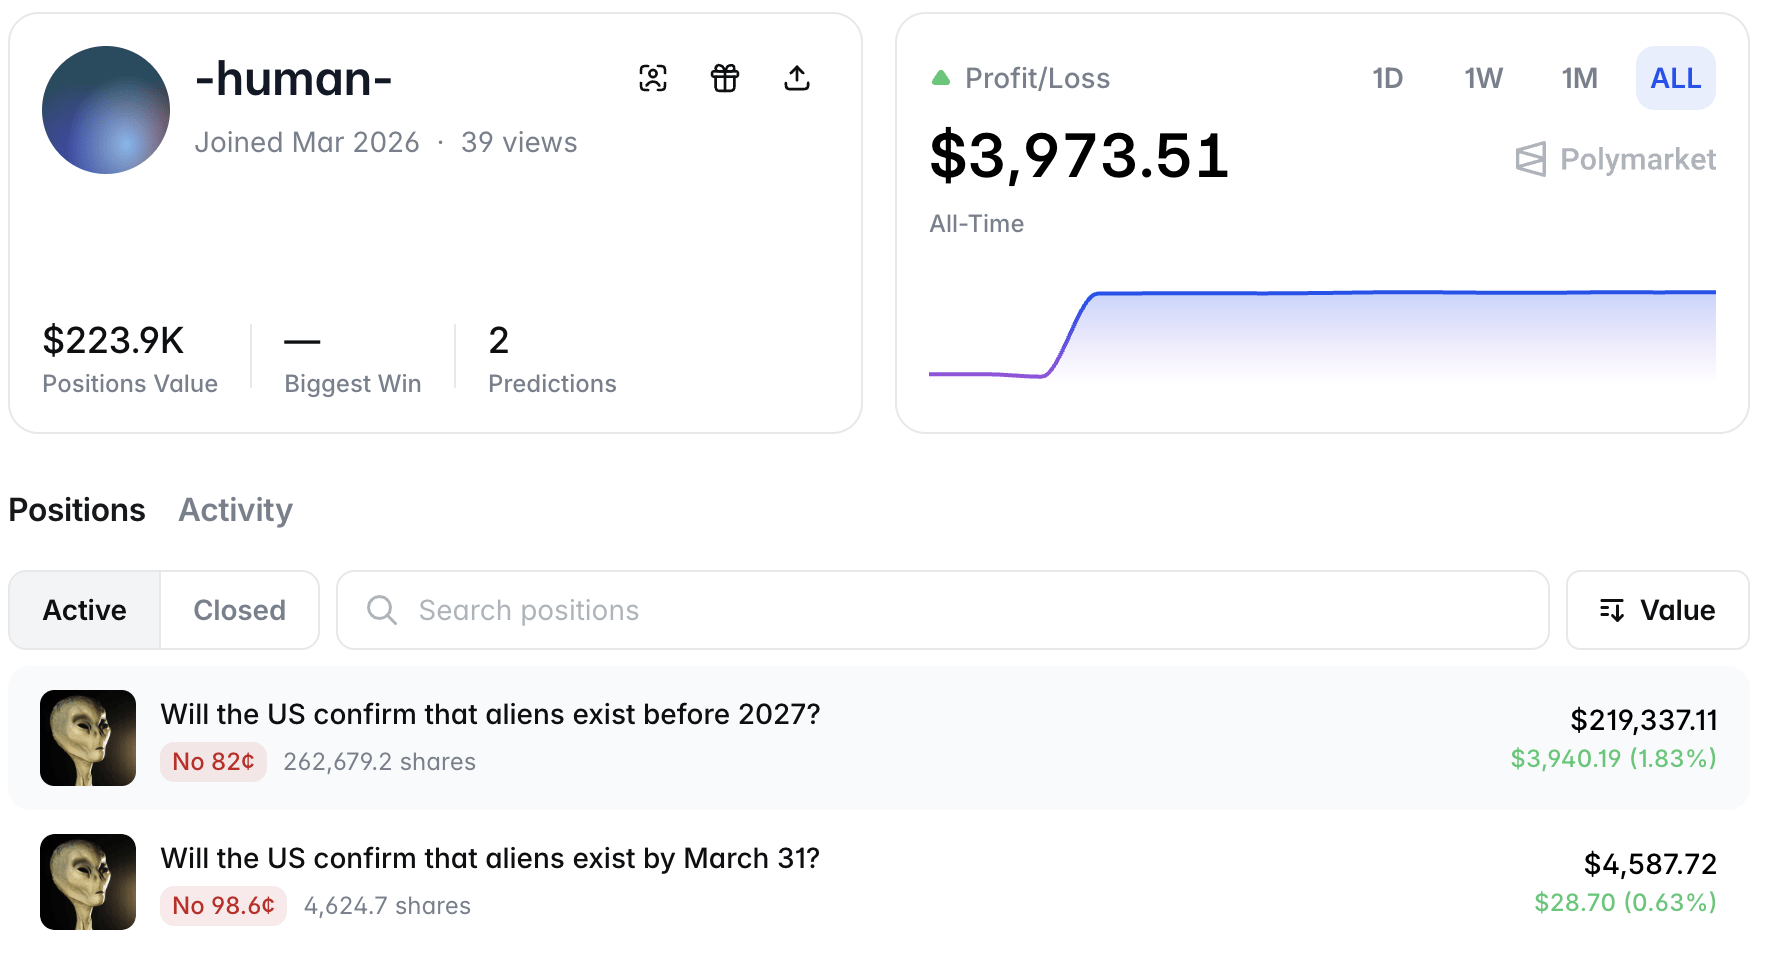Switch chart to 1W timeframe

point(1483,78)
